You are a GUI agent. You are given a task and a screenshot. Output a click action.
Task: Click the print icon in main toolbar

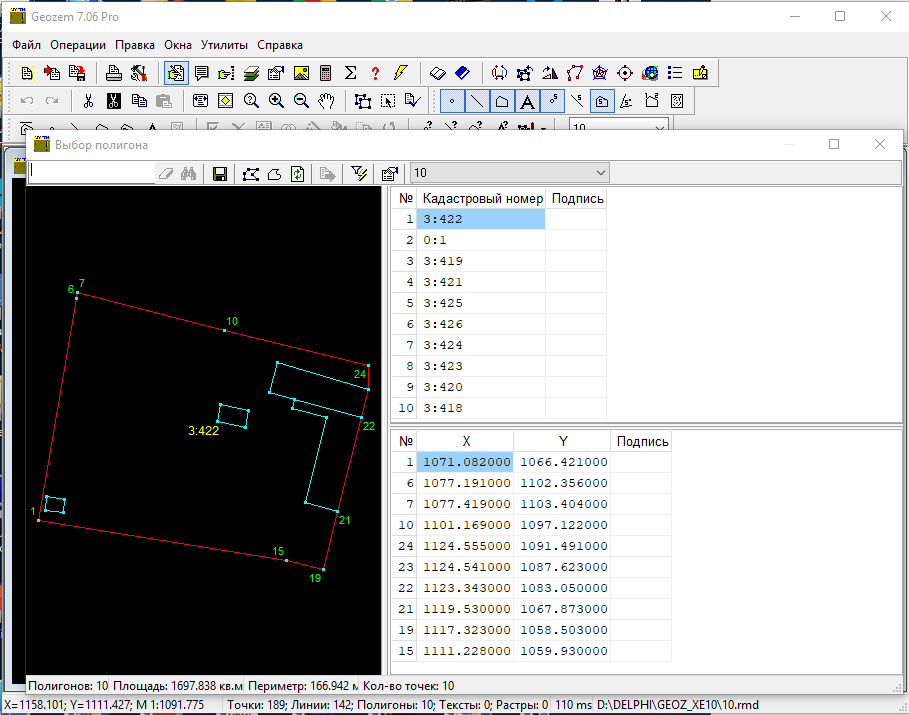point(115,73)
